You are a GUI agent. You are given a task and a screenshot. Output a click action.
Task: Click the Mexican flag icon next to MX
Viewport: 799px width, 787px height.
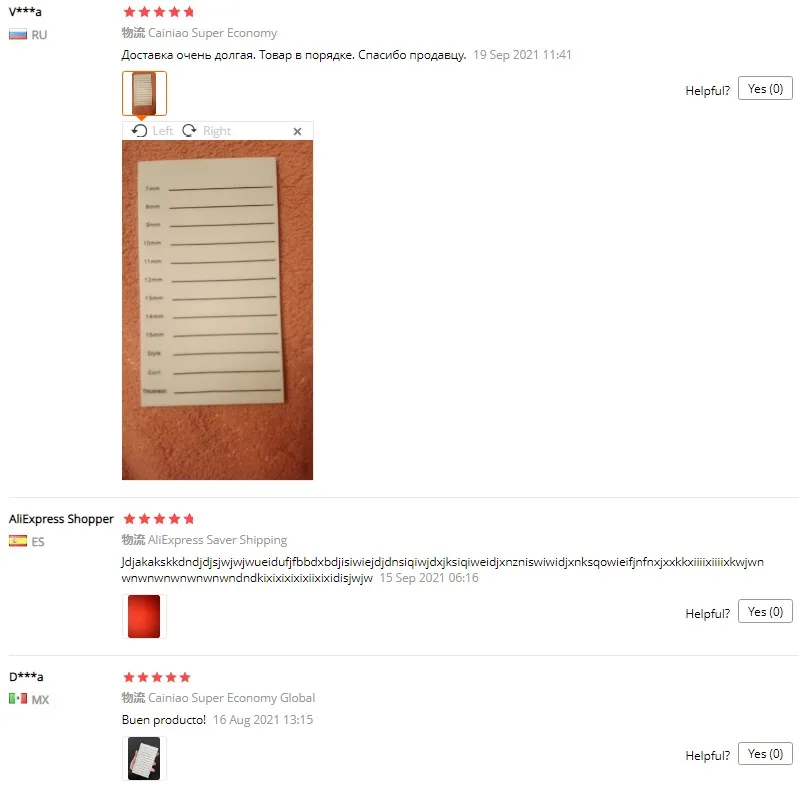coord(18,699)
